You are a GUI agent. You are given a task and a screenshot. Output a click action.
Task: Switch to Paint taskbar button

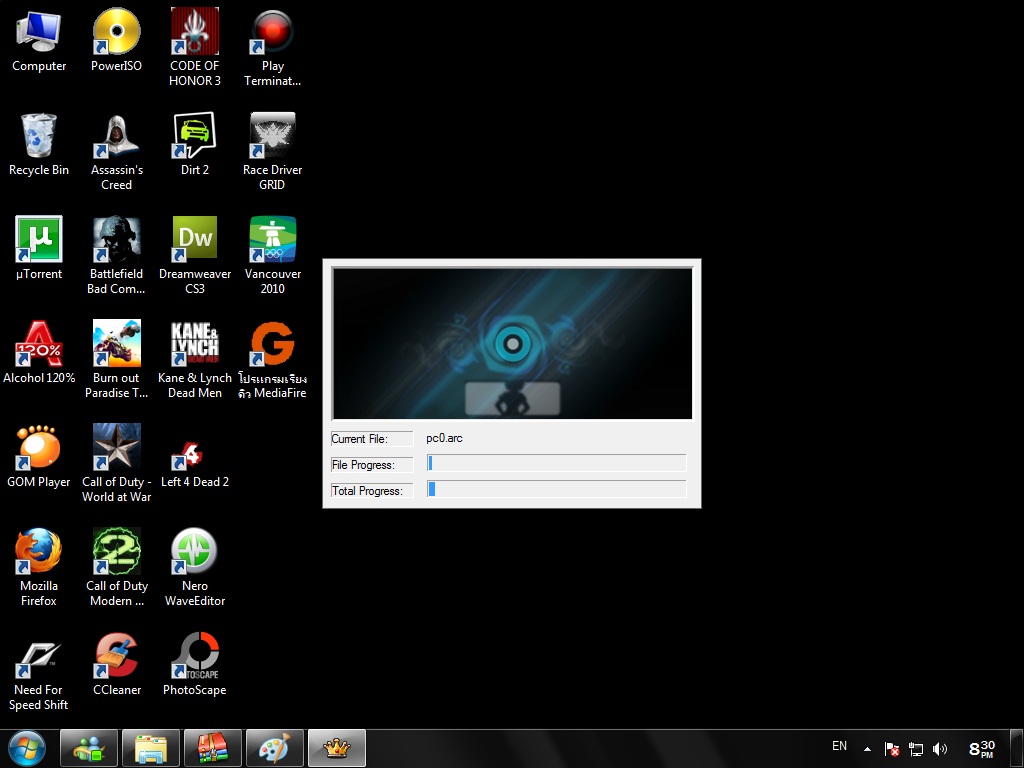275,748
